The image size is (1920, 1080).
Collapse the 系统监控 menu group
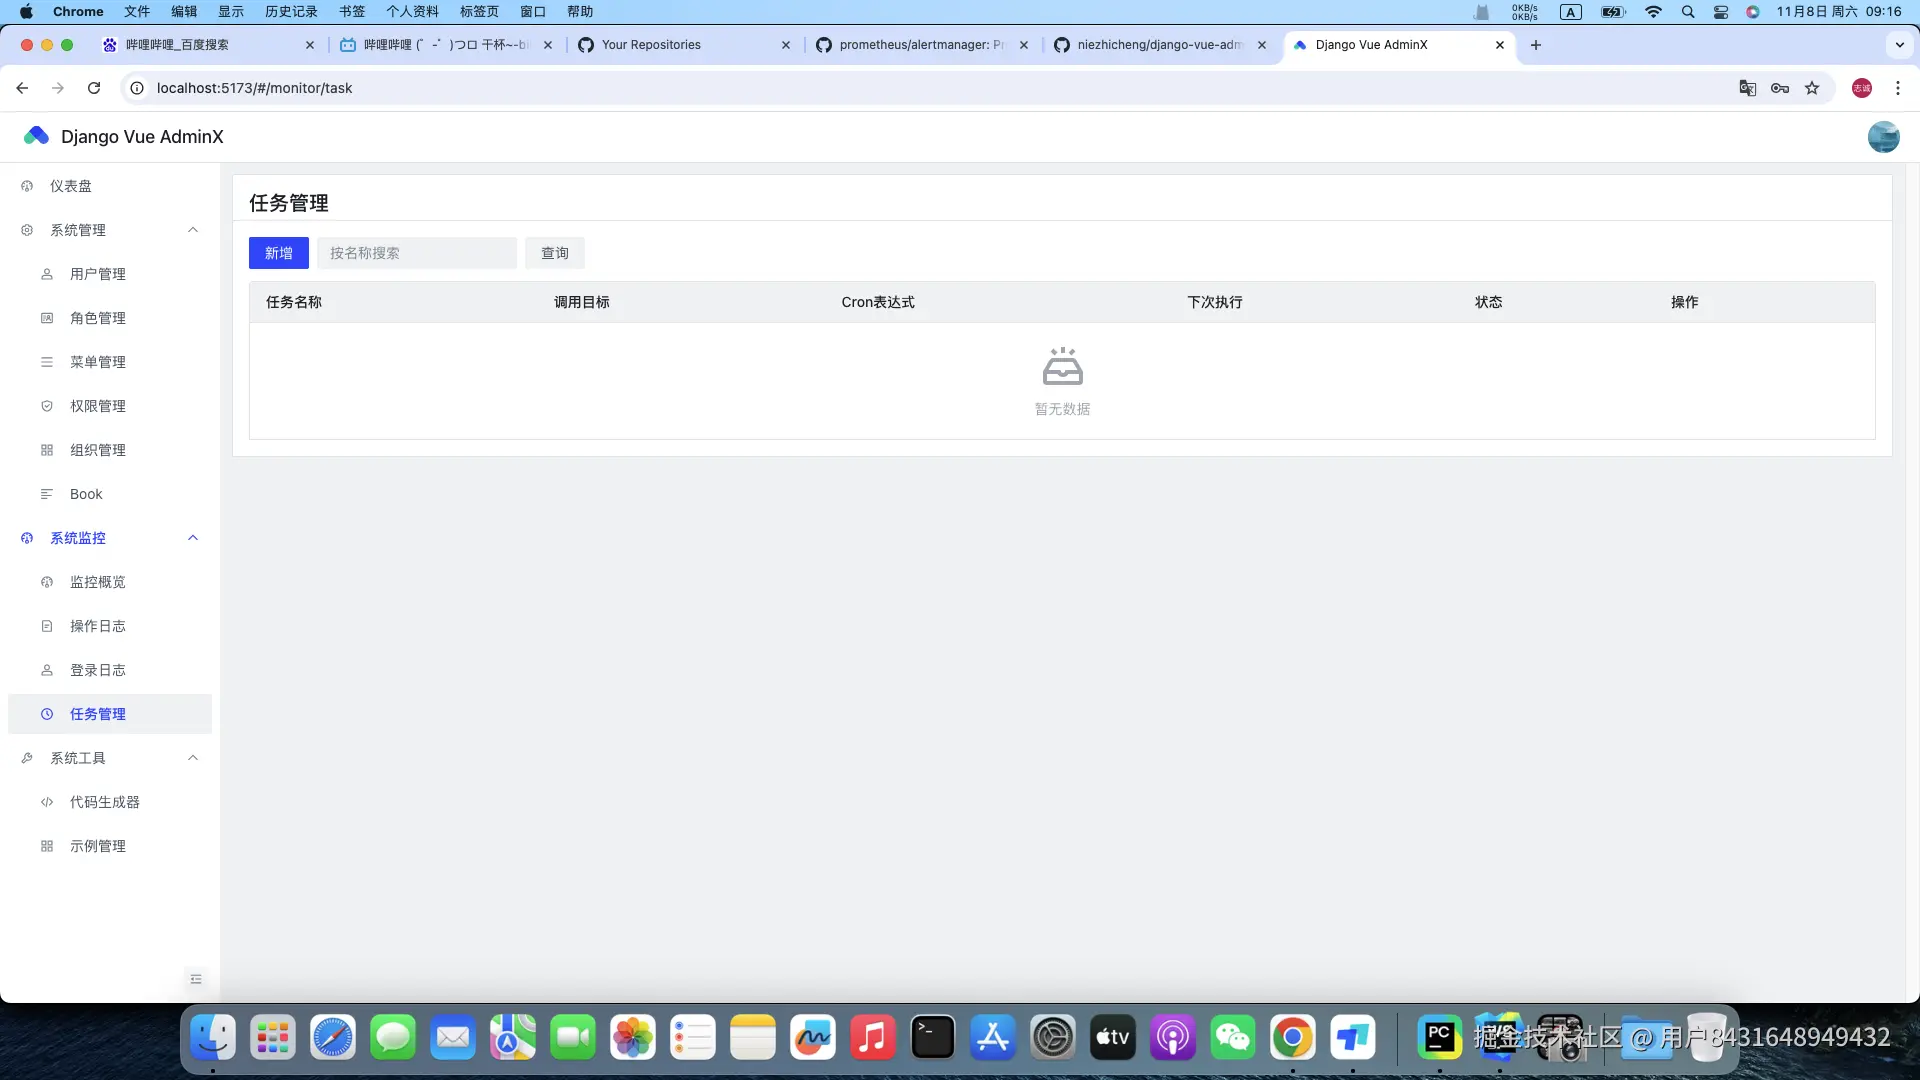pyautogui.click(x=193, y=538)
